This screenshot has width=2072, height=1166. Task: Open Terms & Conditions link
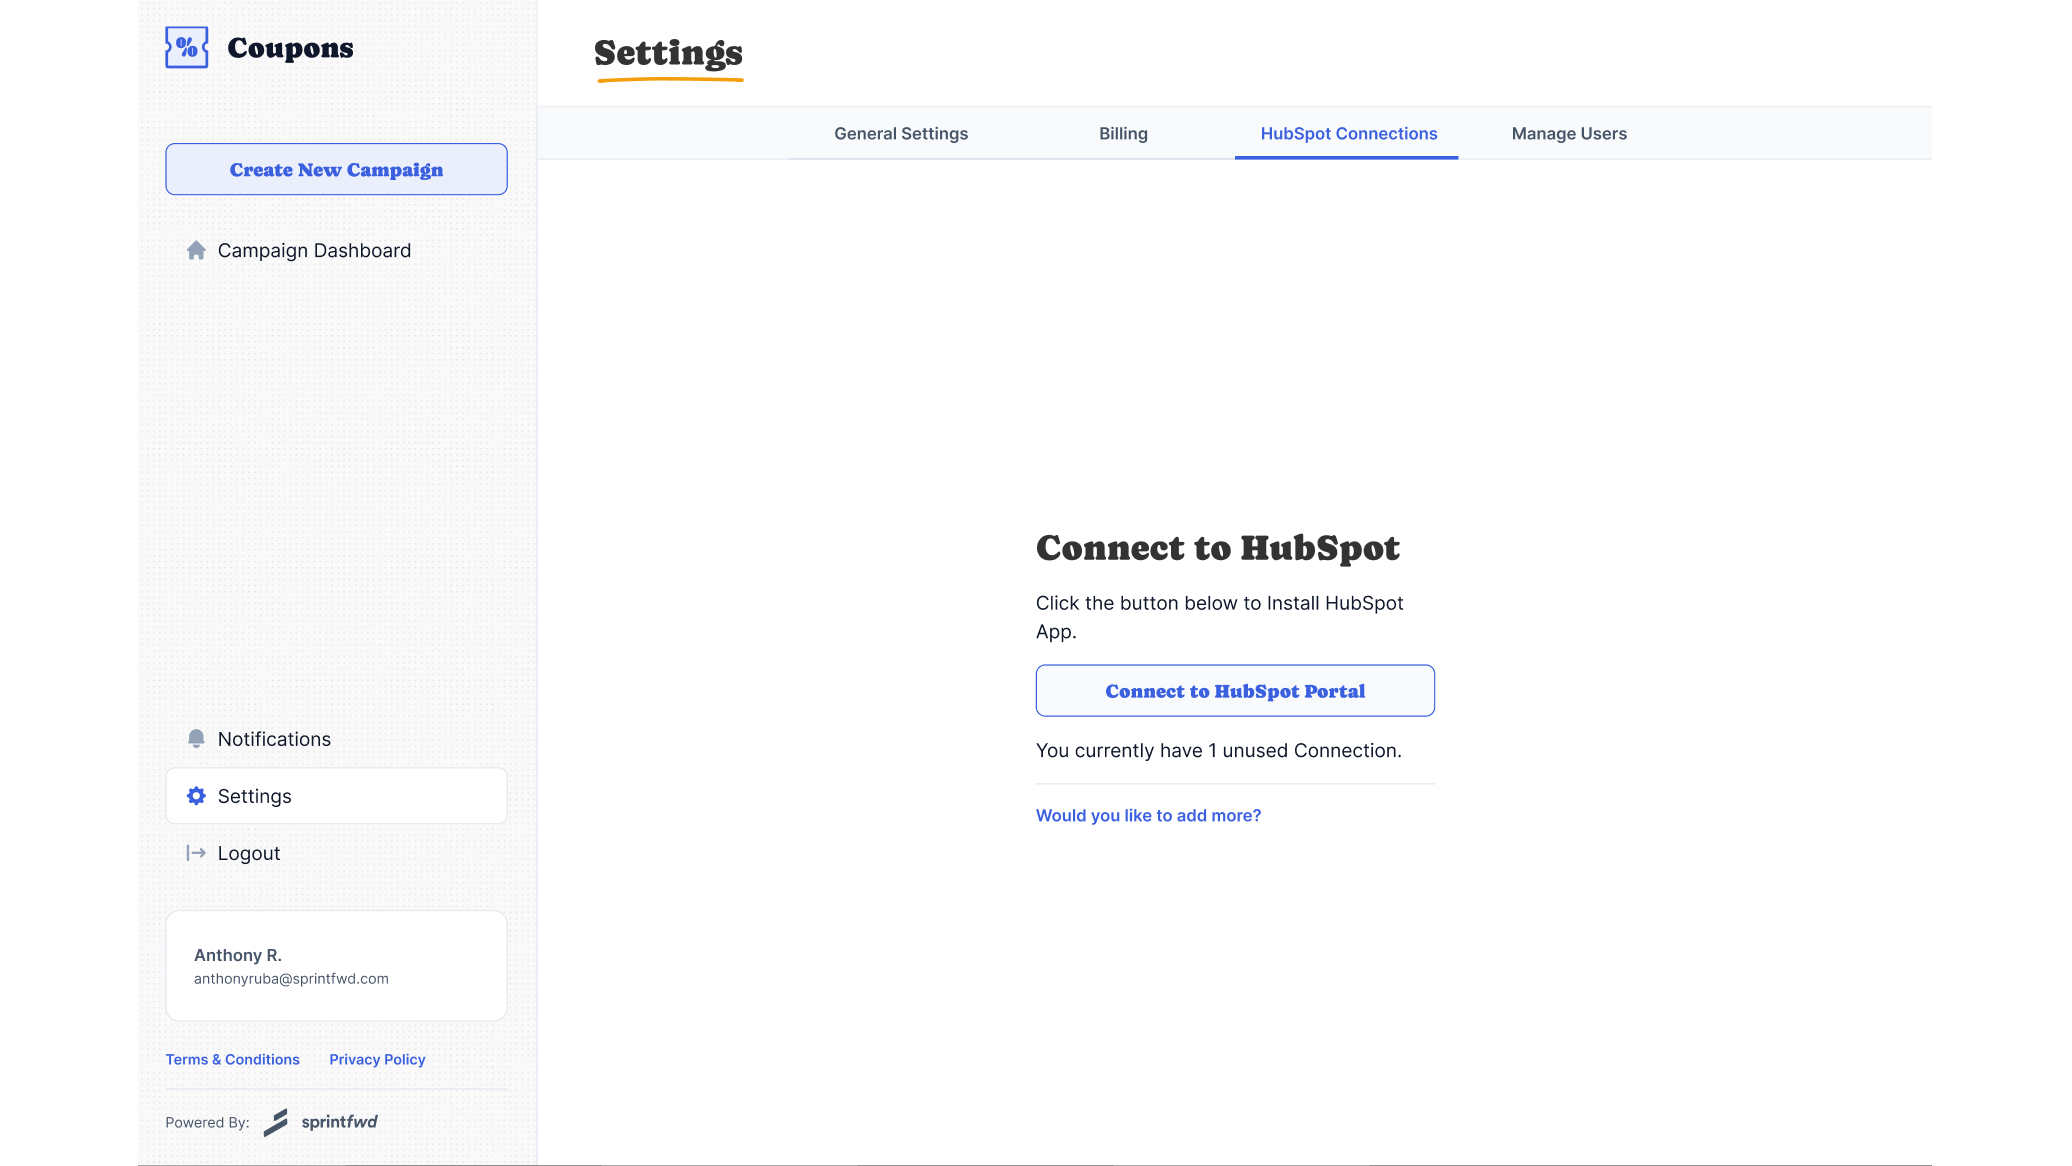tap(232, 1060)
